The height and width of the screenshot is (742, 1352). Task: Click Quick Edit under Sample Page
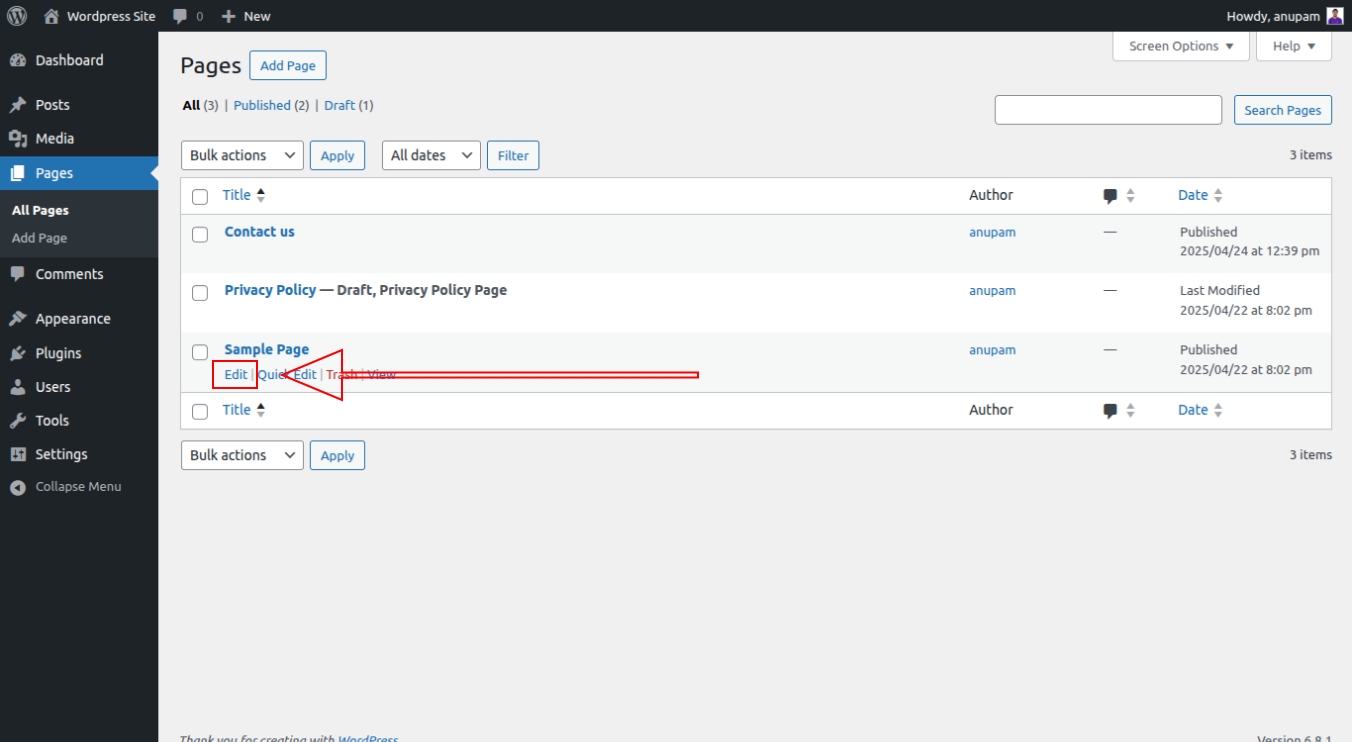click(x=287, y=374)
